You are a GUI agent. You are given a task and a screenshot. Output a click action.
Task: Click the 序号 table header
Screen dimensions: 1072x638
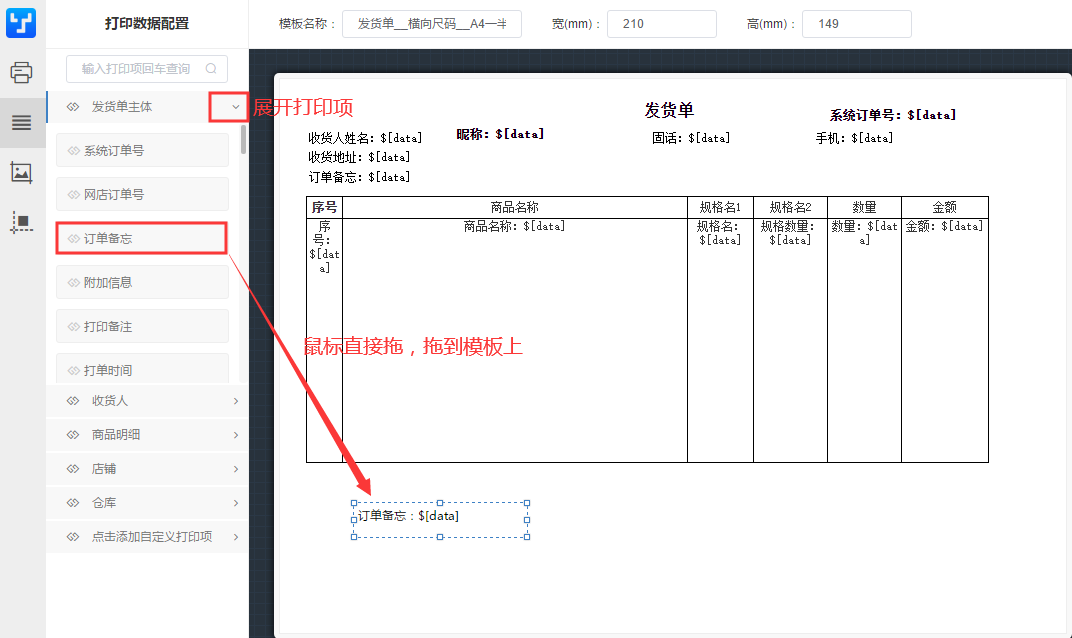tap(324, 207)
